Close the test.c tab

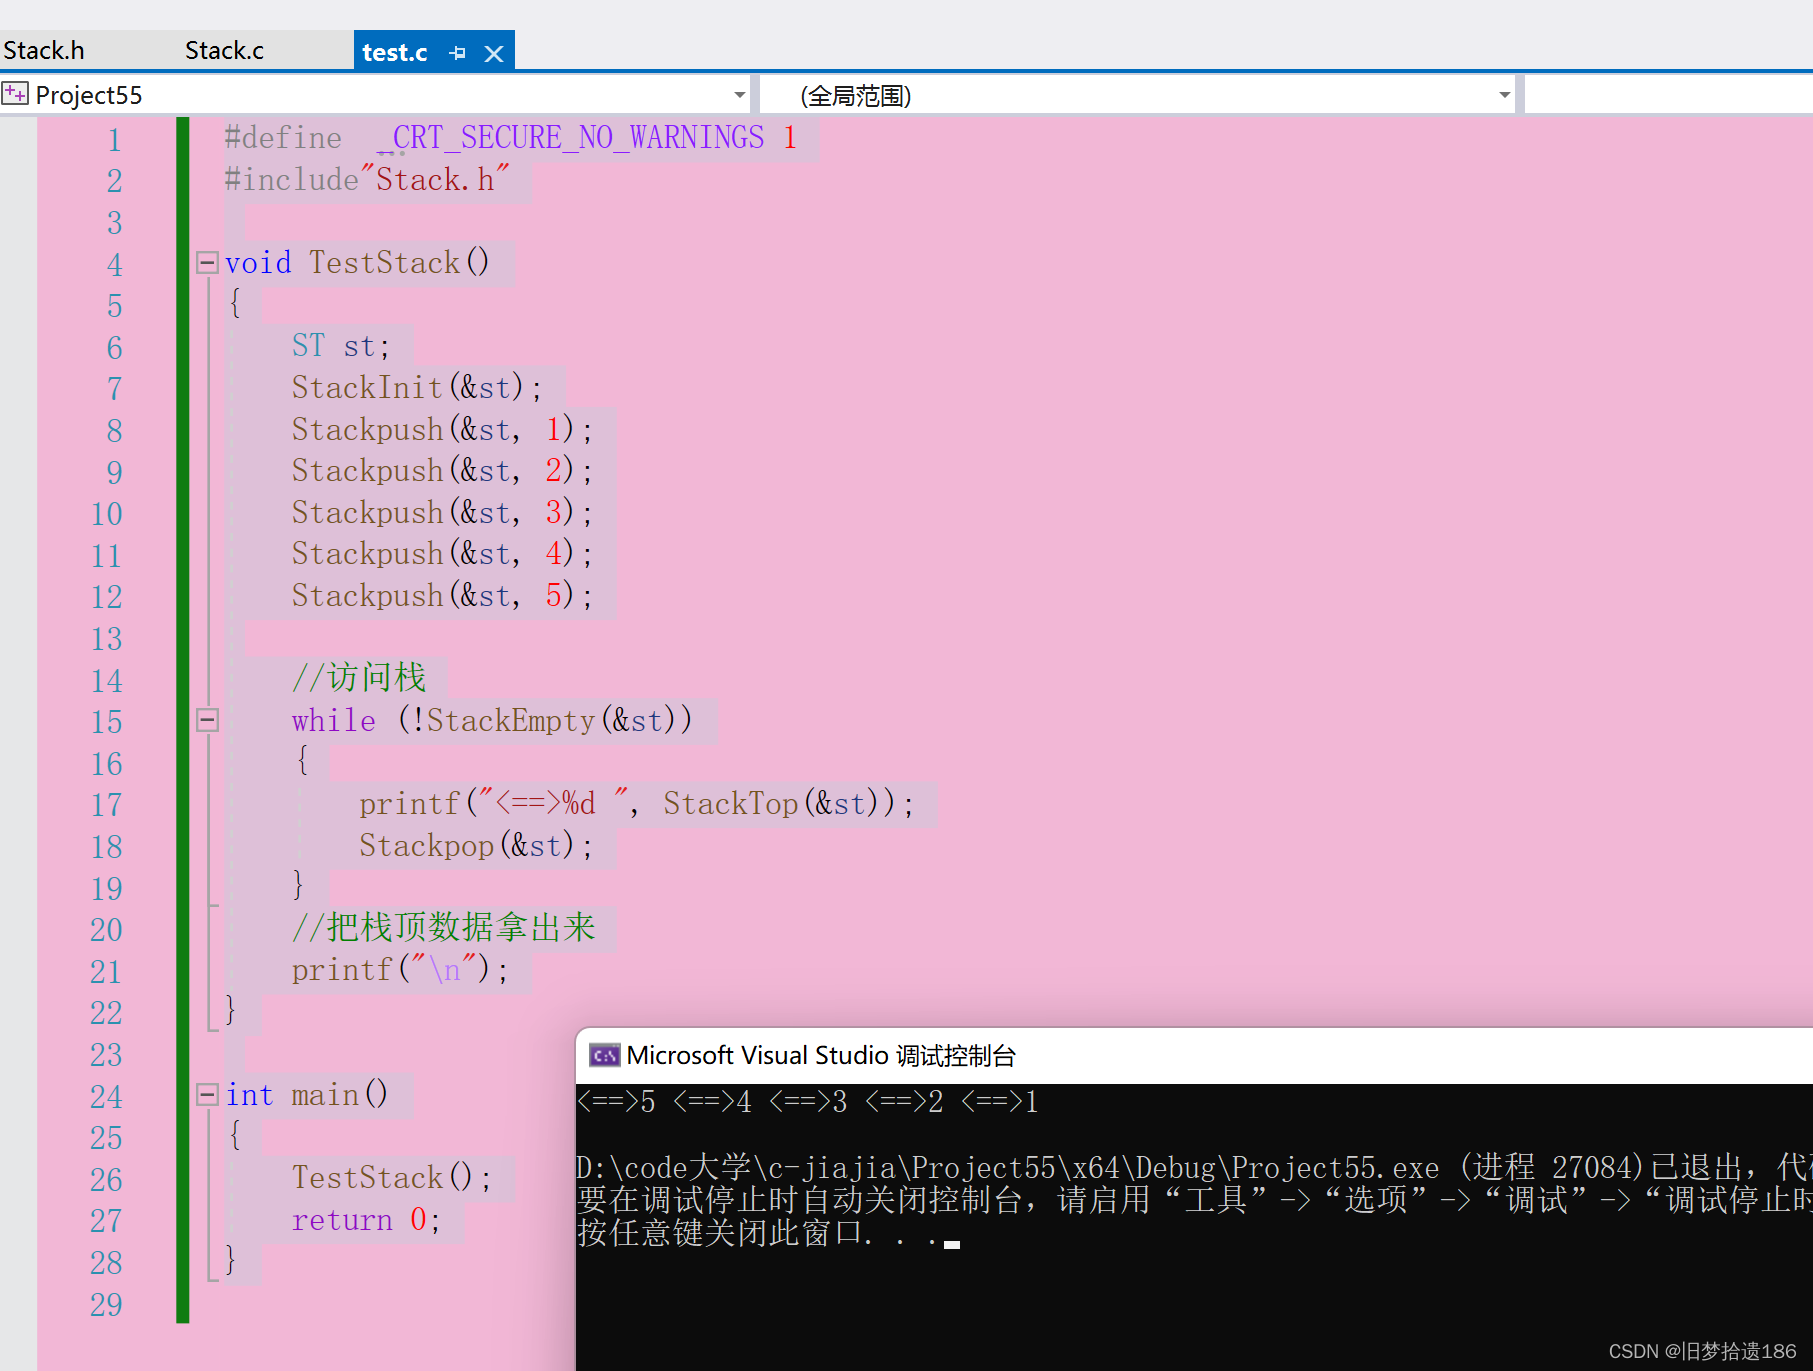494,53
